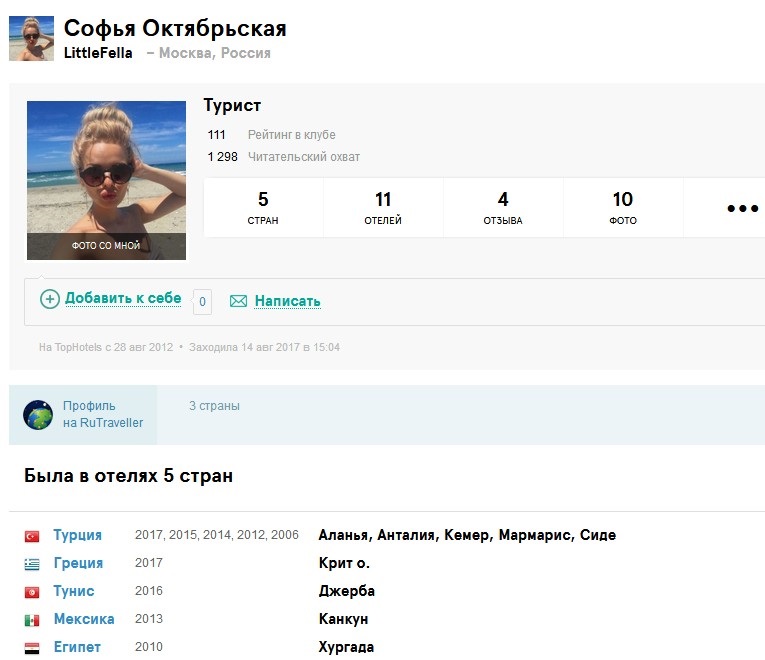Click the Tunisia flag icon

click(x=32, y=593)
